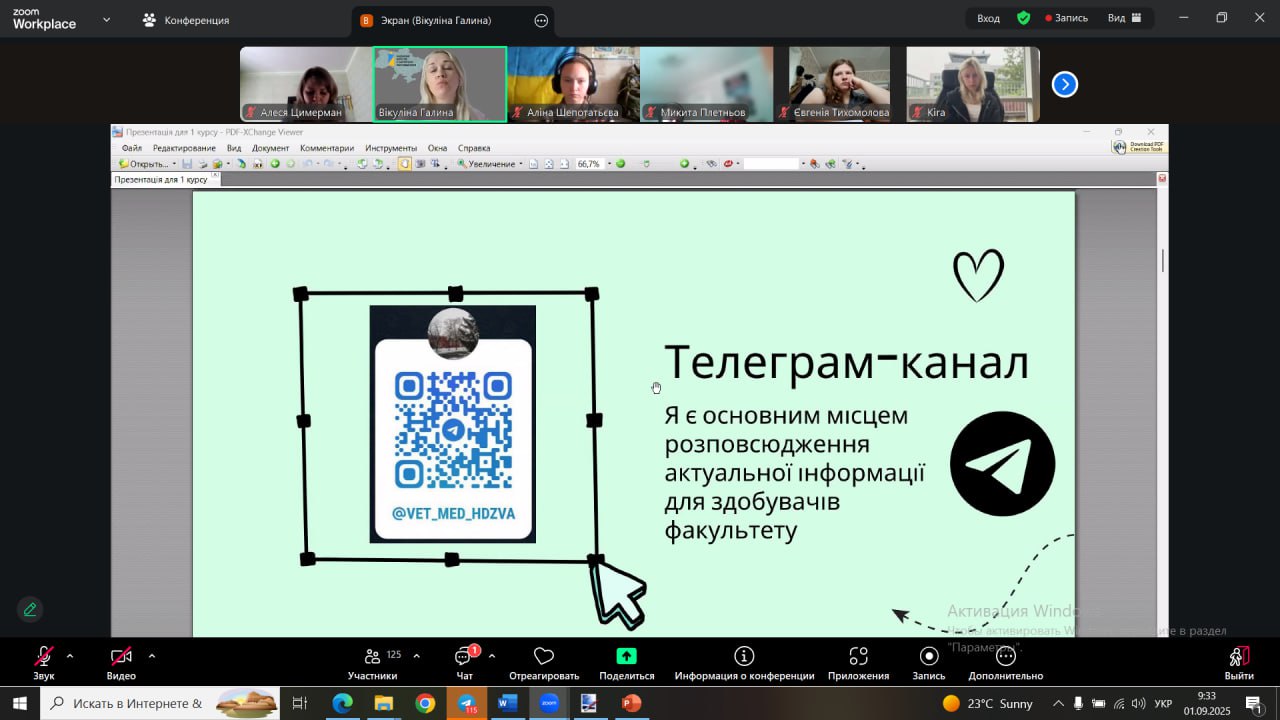Open Word from the taskbar

[x=508, y=703]
